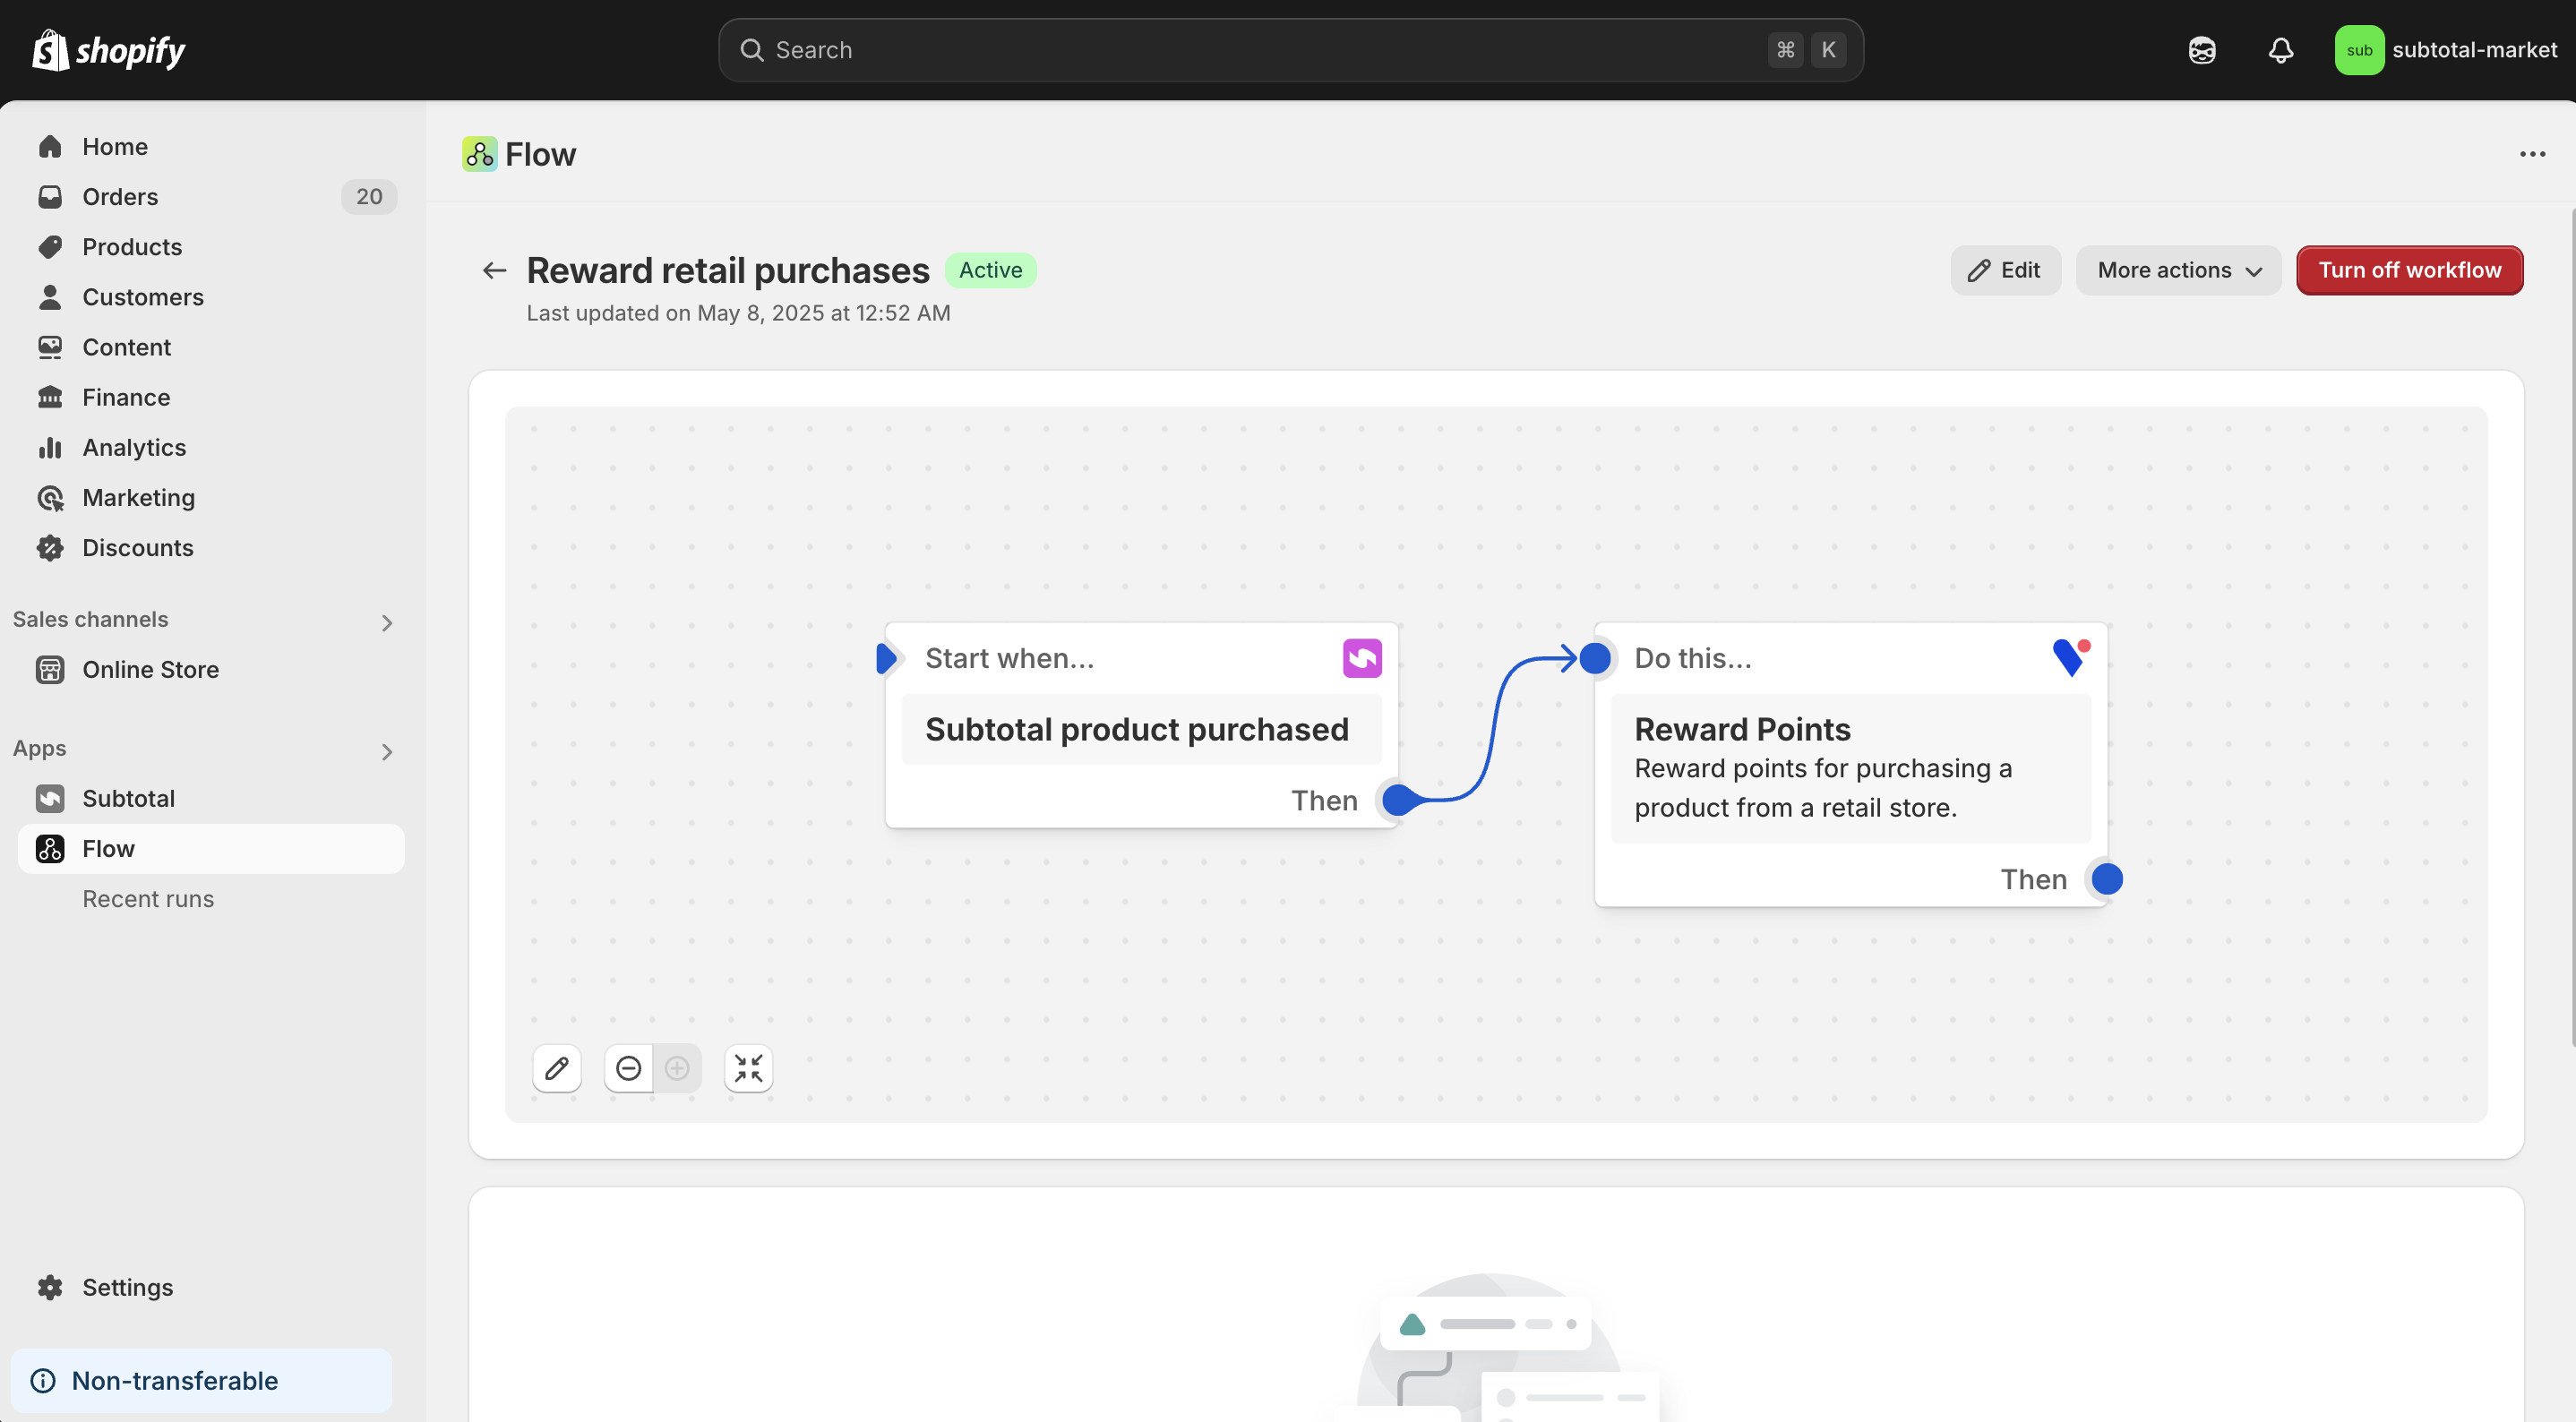Open the Recent runs link
This screenshot has width=2576, height=1422.
(x=148, y=898)
